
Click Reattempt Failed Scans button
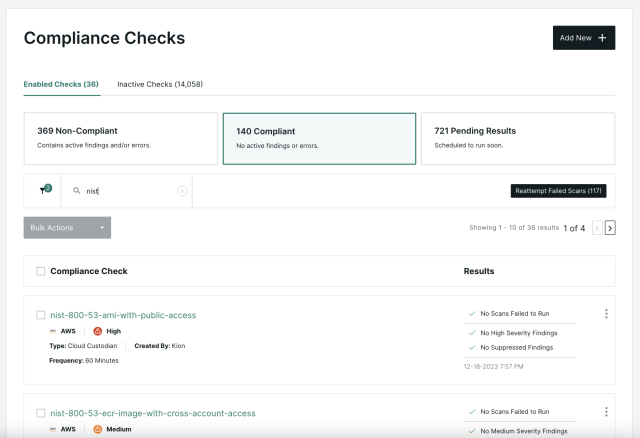pyautogui.click(x=559, y=190)
